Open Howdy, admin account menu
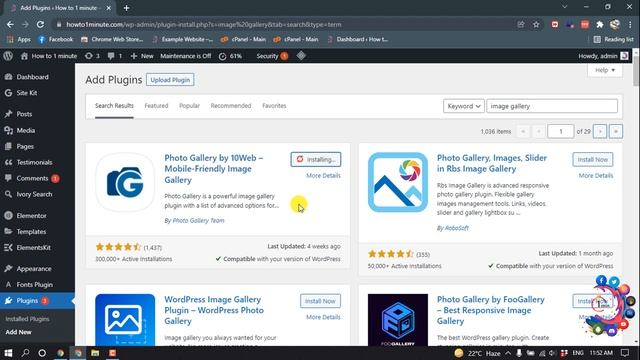Image resolution: width=640 pixels, height=360 pixels. coord(603,56)
